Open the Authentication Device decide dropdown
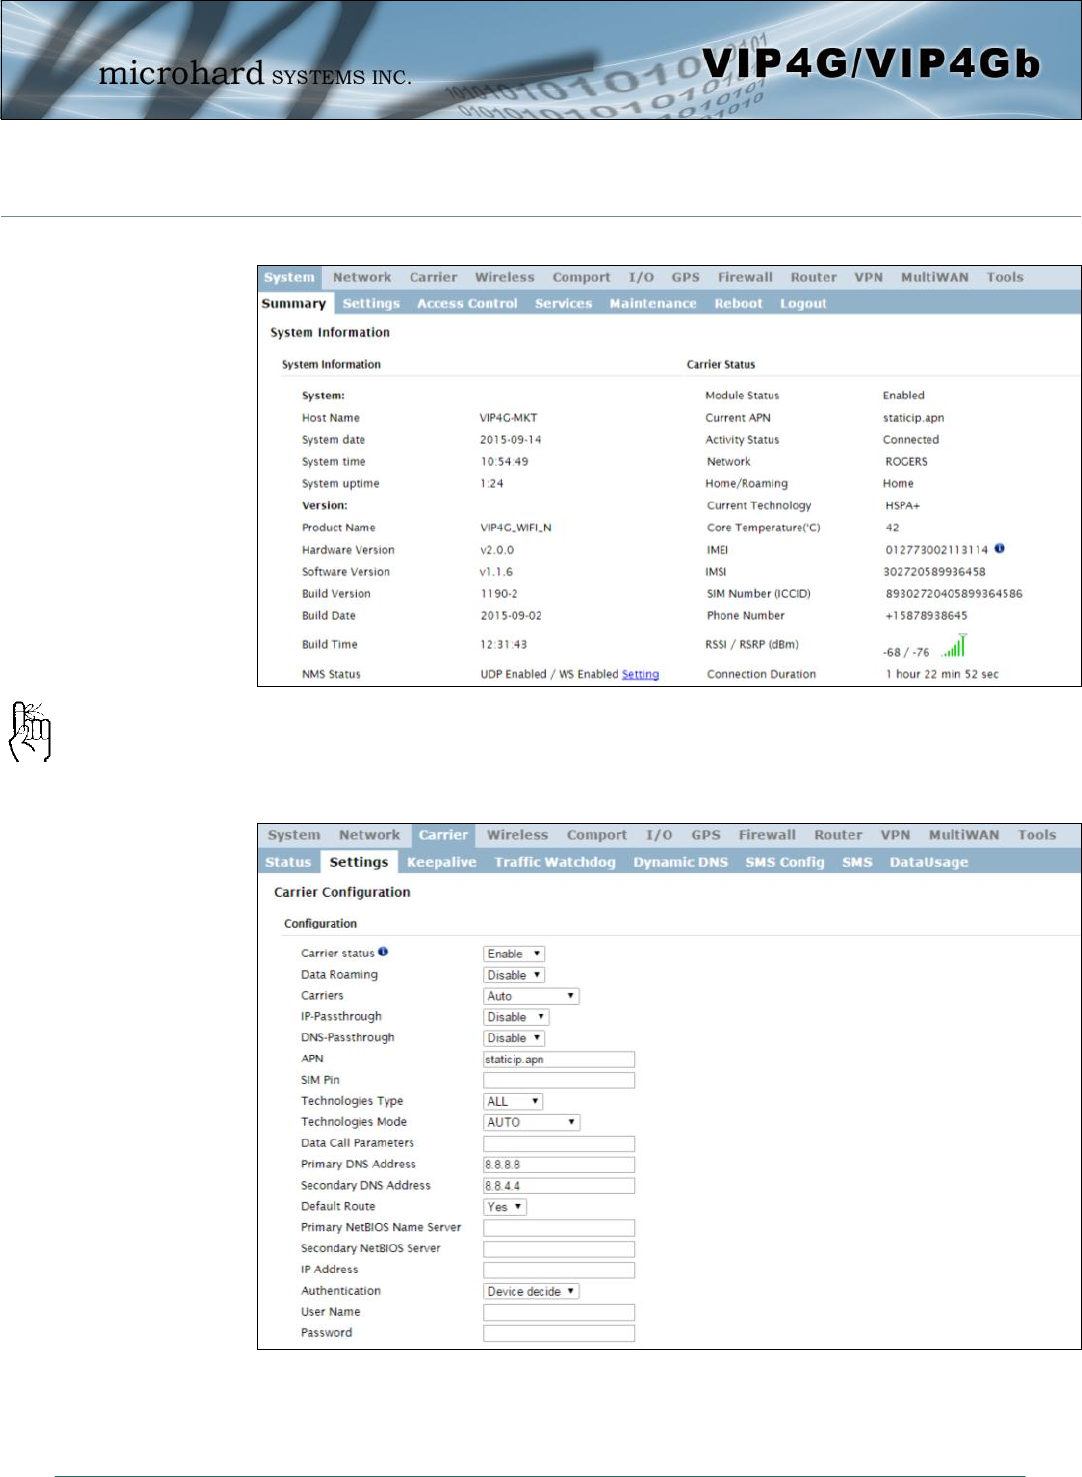 [531, 1291]
